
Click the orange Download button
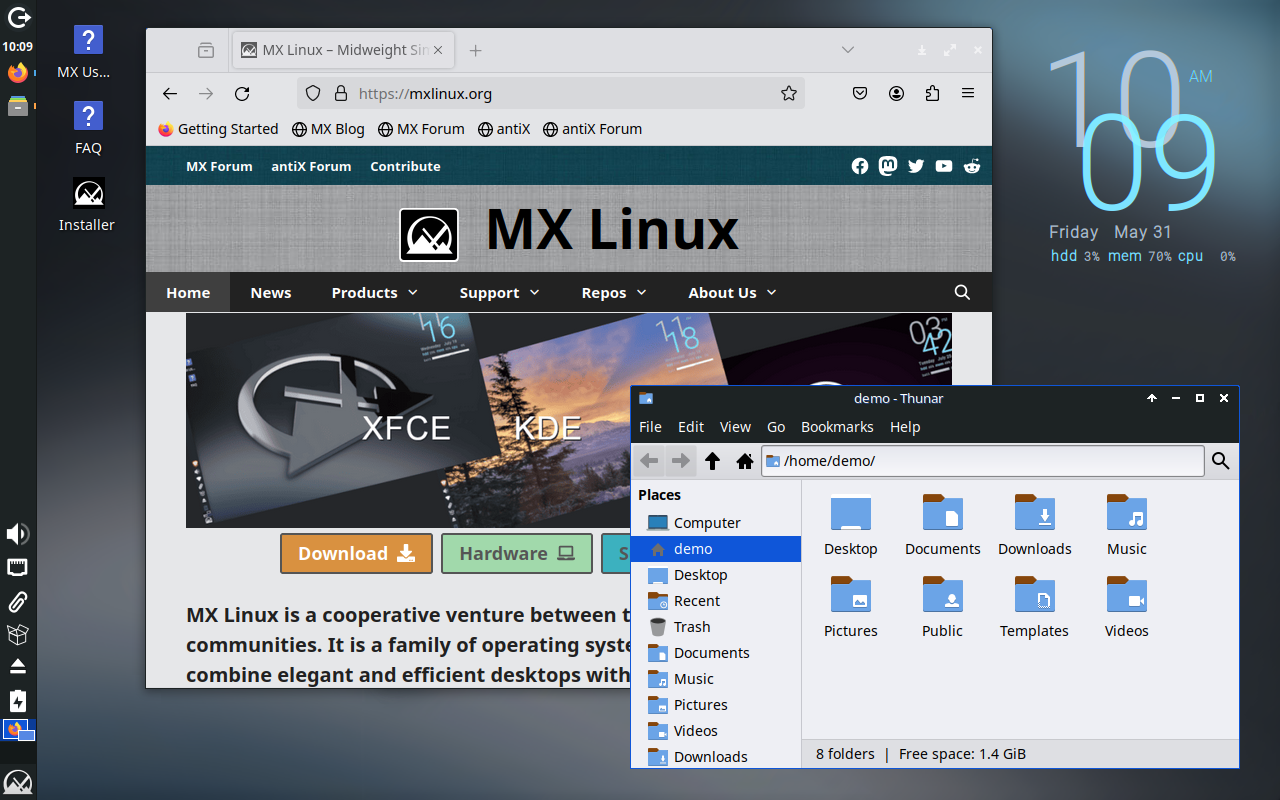pyautogui.click(x=356, y=553)
